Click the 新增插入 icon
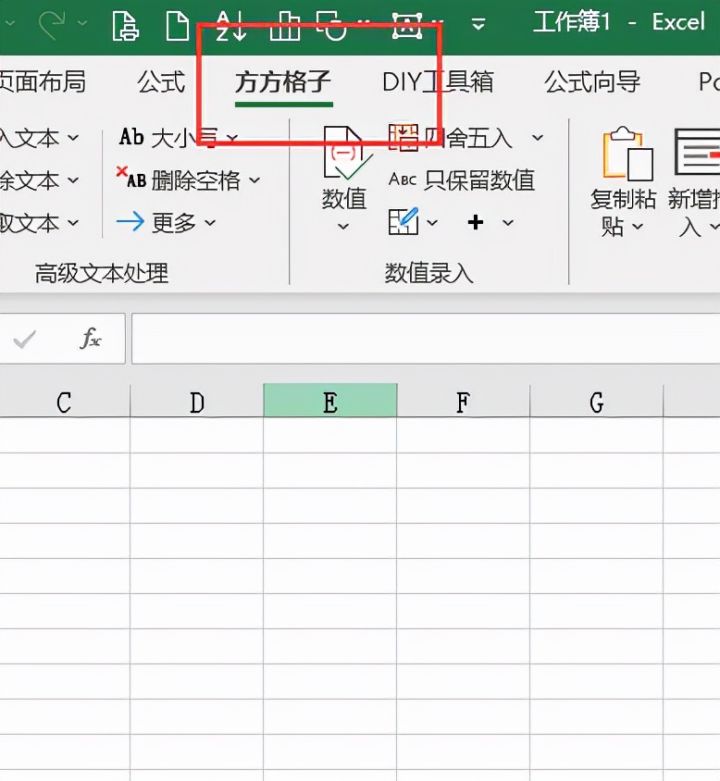This screenshot has height=781, width=720. (697, 153)
